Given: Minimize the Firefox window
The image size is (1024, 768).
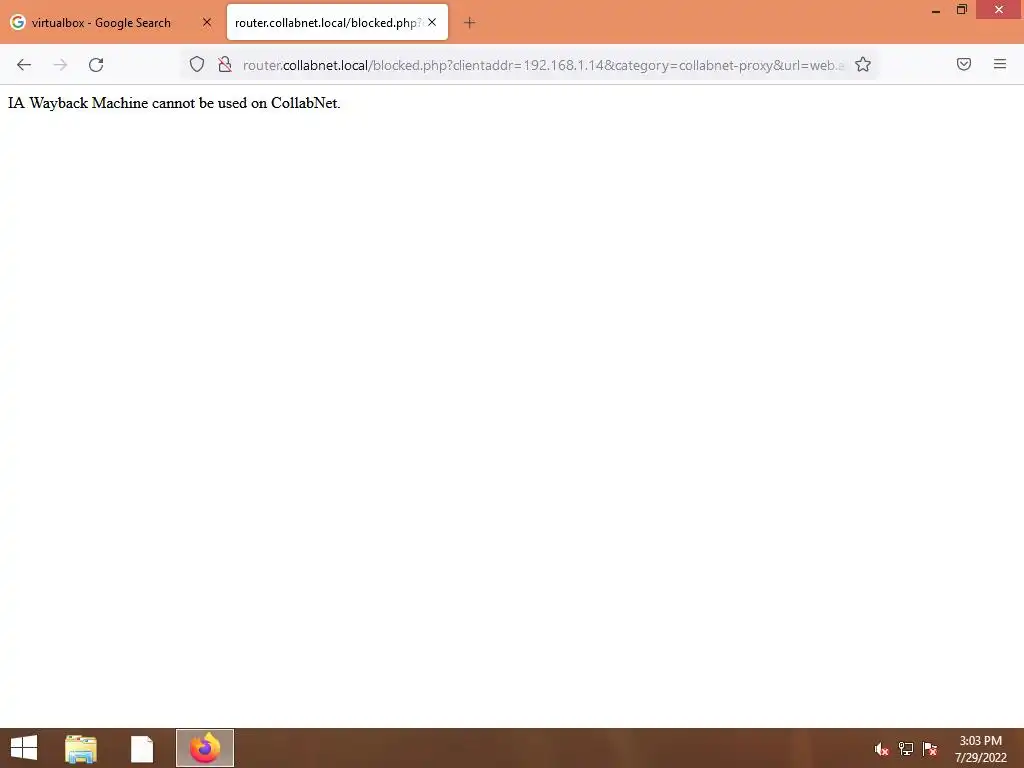Looking at the screenshot, I should tap(936, 10).
